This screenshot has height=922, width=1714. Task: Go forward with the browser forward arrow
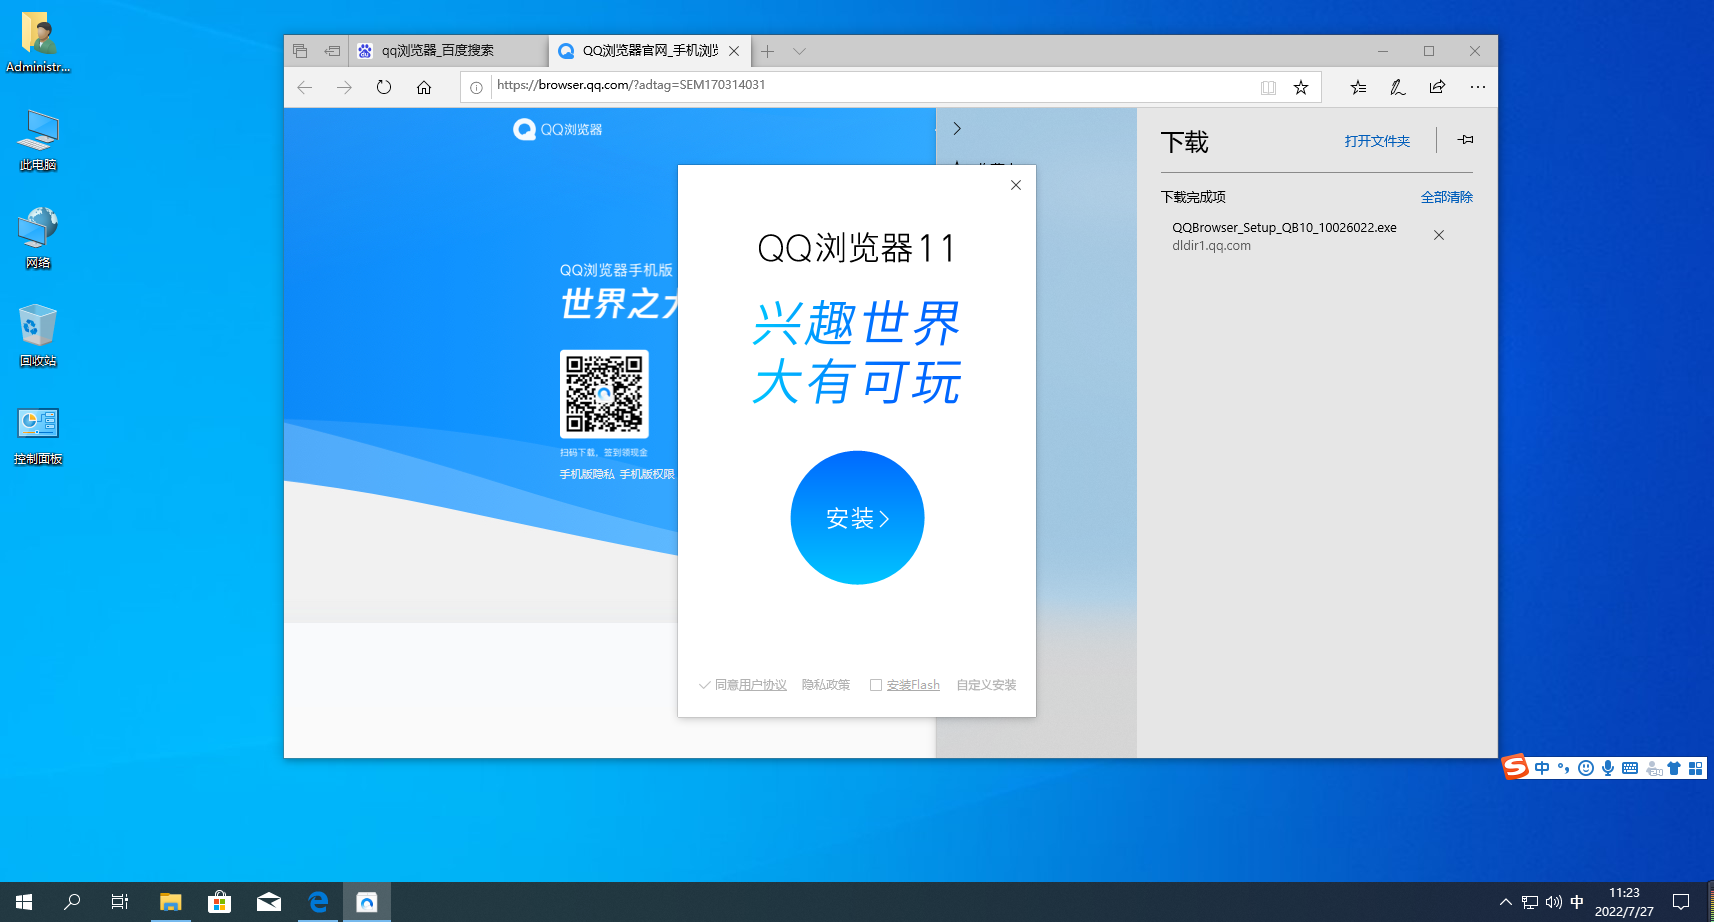(344, 88)
